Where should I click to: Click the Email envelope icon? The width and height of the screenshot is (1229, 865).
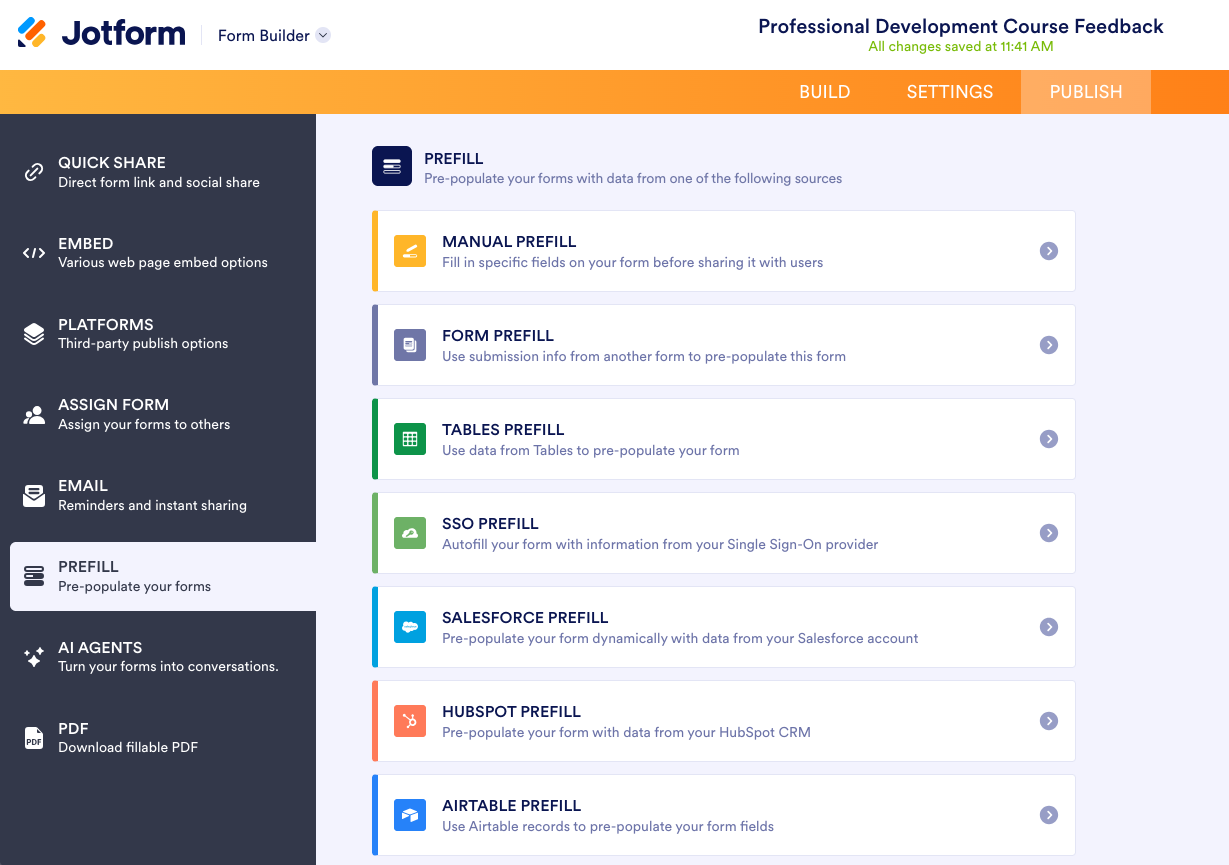[x=34, y=495]
